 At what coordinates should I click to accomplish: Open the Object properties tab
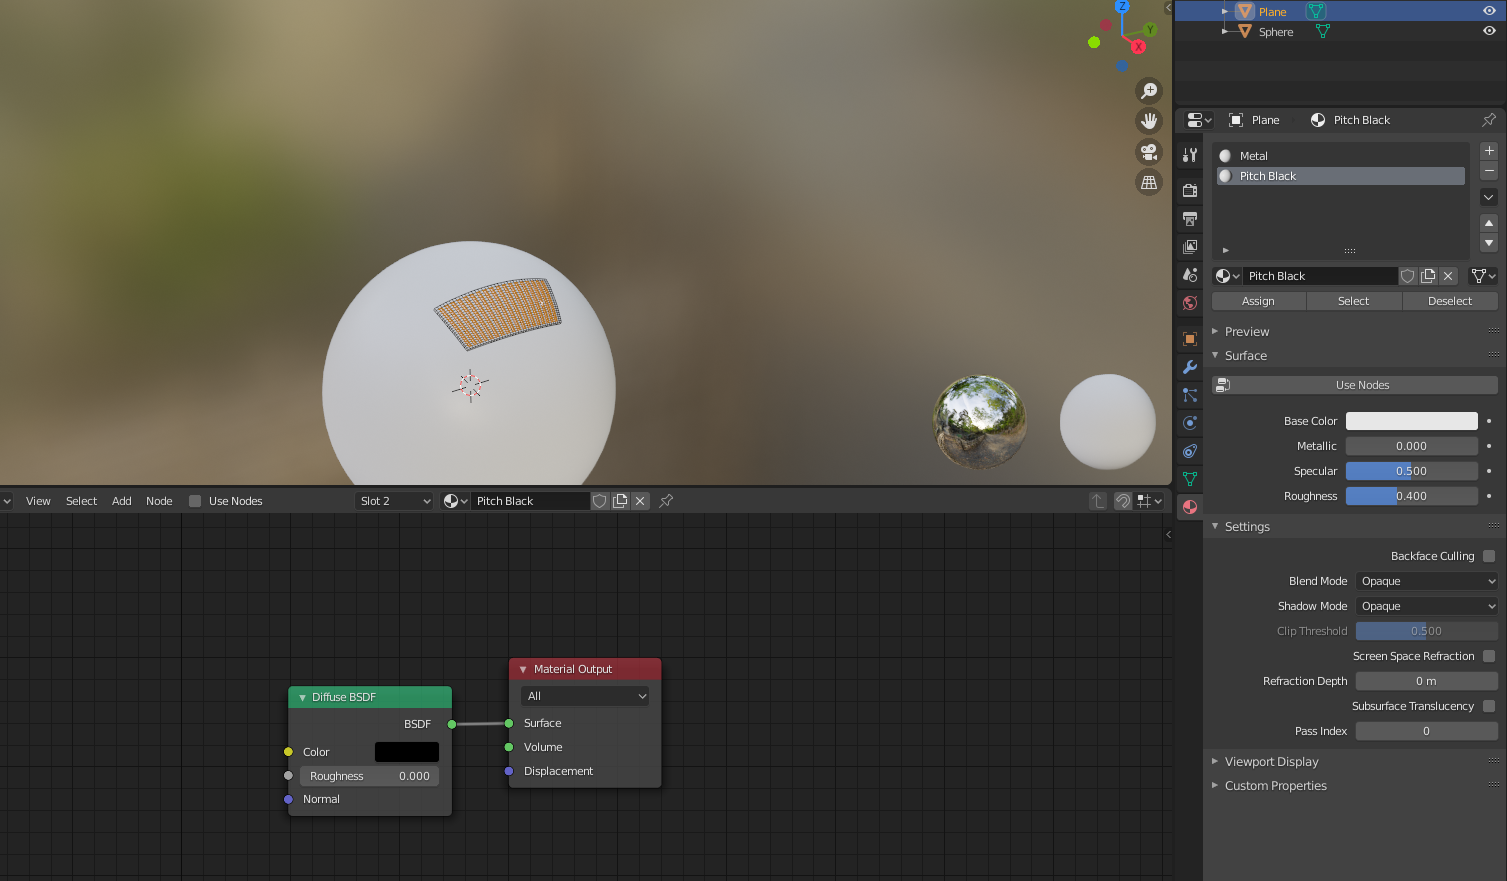tap(1190, 339)
